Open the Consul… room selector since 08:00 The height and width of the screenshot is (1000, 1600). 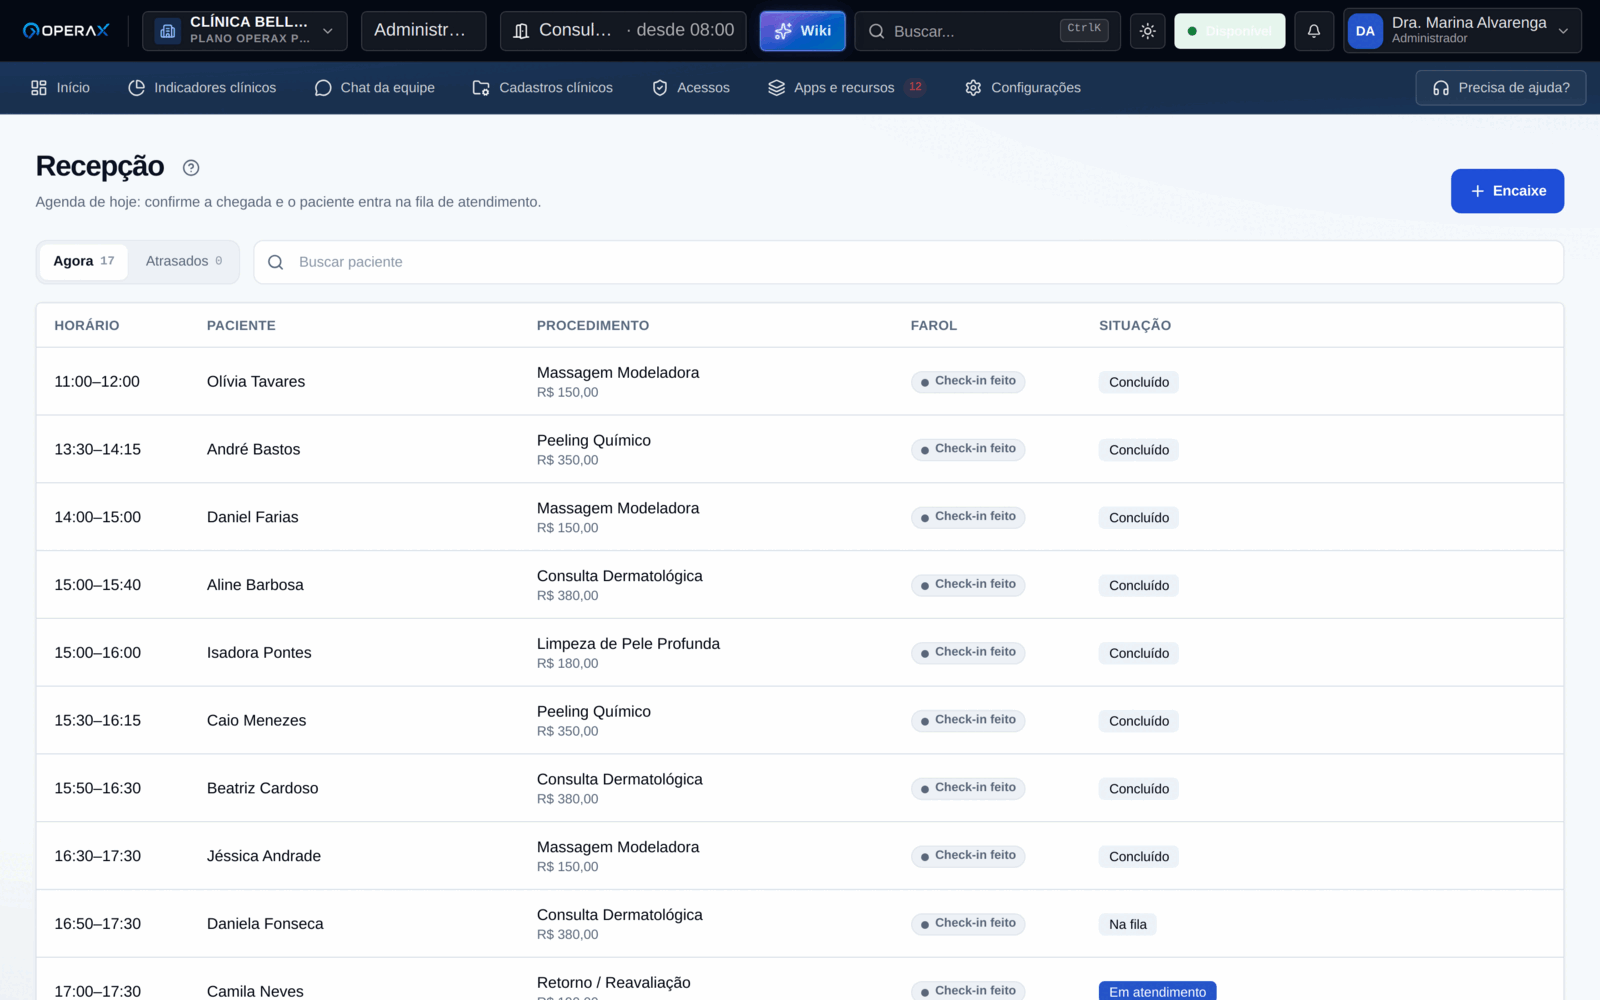(x=623, y=31)
